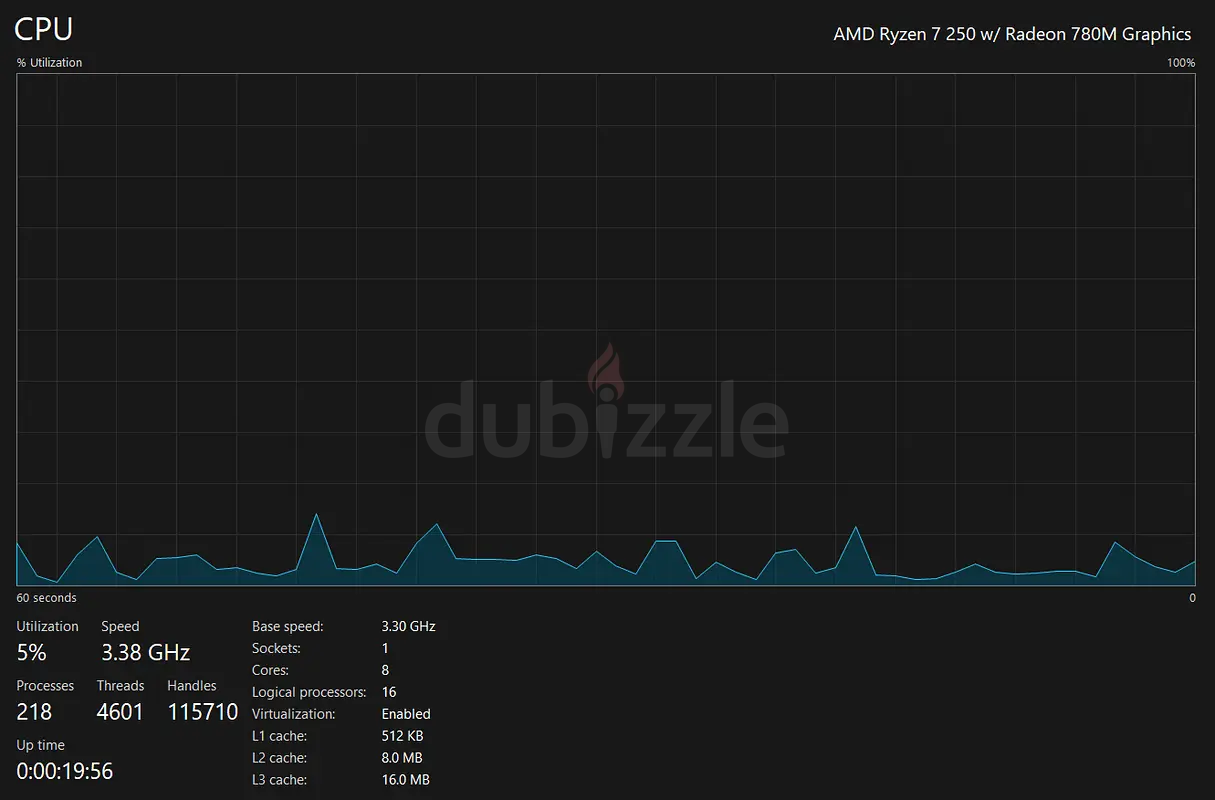Click the CPU heading
Image resolution: width=1215 pixels, height=800 pixels.
[44, 28]
